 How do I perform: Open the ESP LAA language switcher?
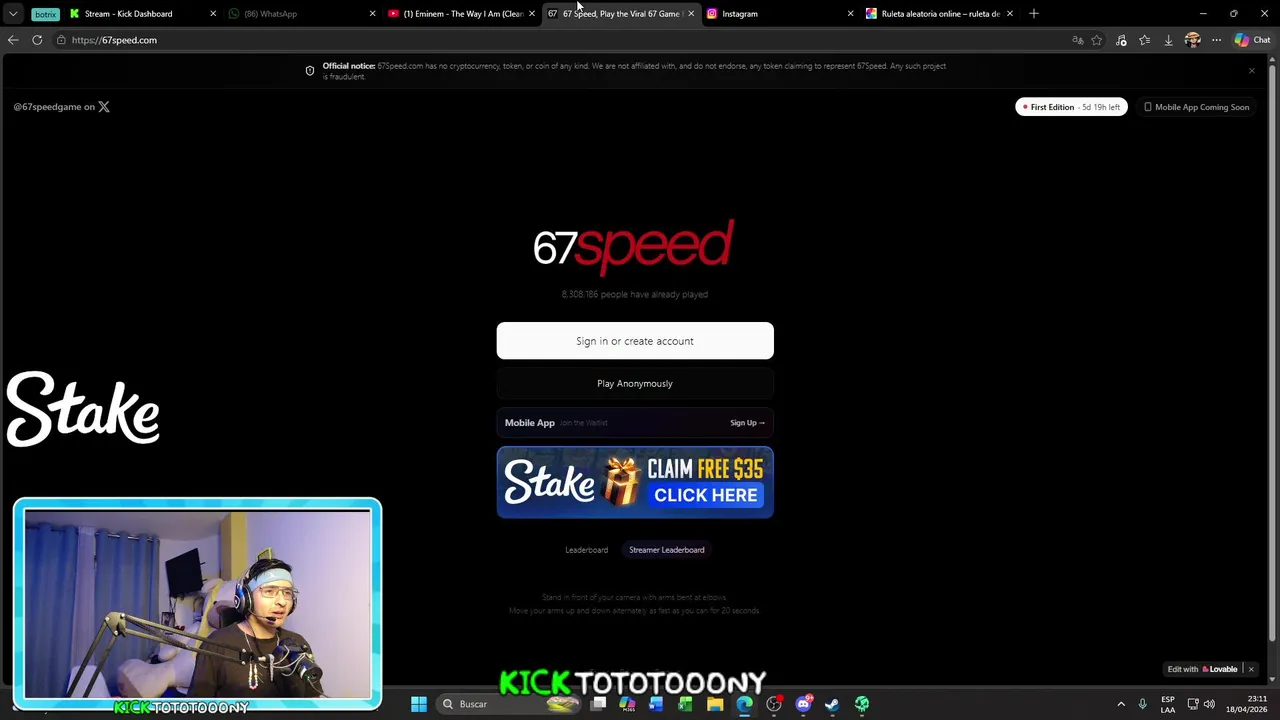coord(1167,704)
